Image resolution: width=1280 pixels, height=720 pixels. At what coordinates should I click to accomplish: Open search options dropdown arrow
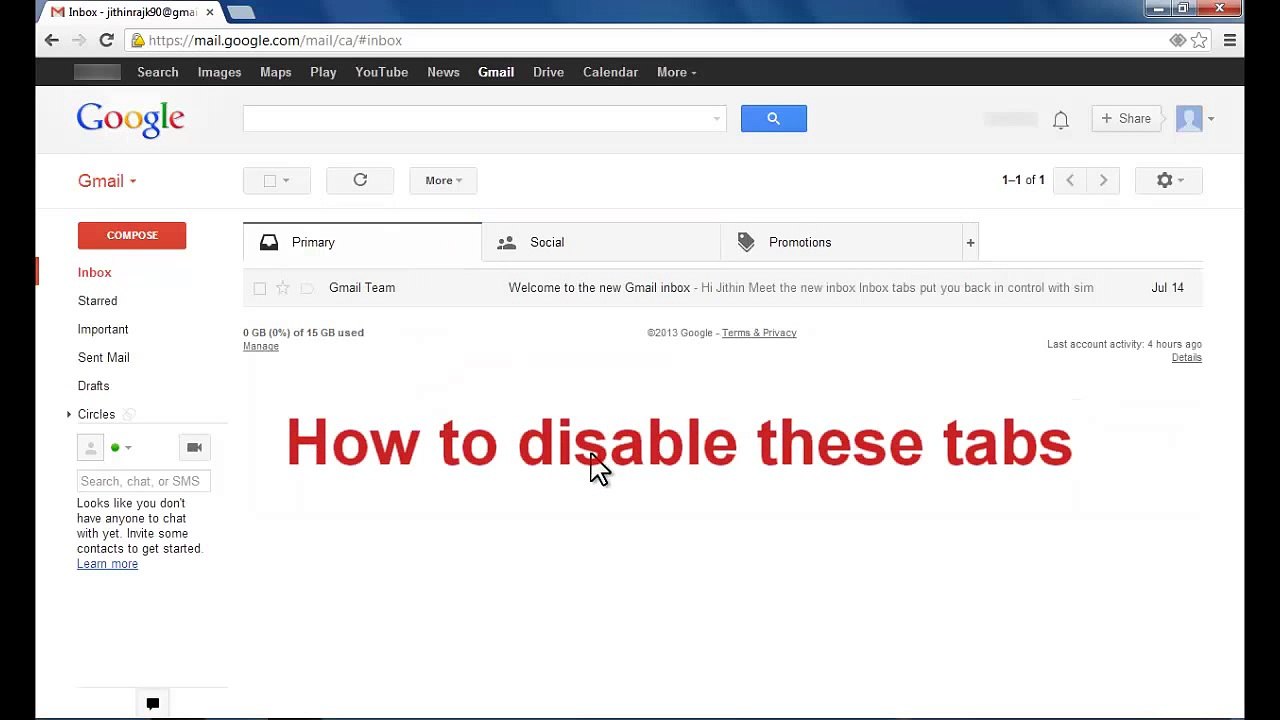716,119
